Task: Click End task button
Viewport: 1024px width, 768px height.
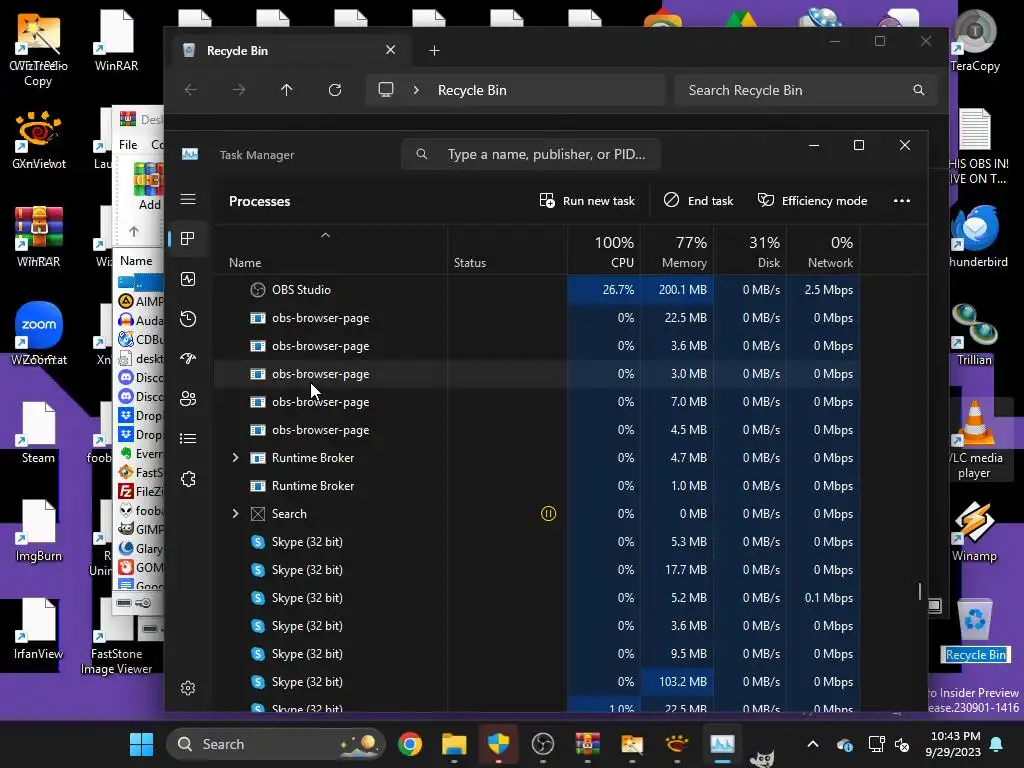Action: coord(699,200)
